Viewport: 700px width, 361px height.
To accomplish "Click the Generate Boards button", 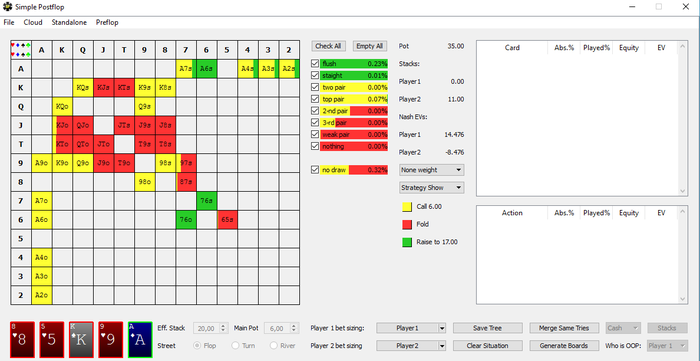I will click(x=564, y=345).
